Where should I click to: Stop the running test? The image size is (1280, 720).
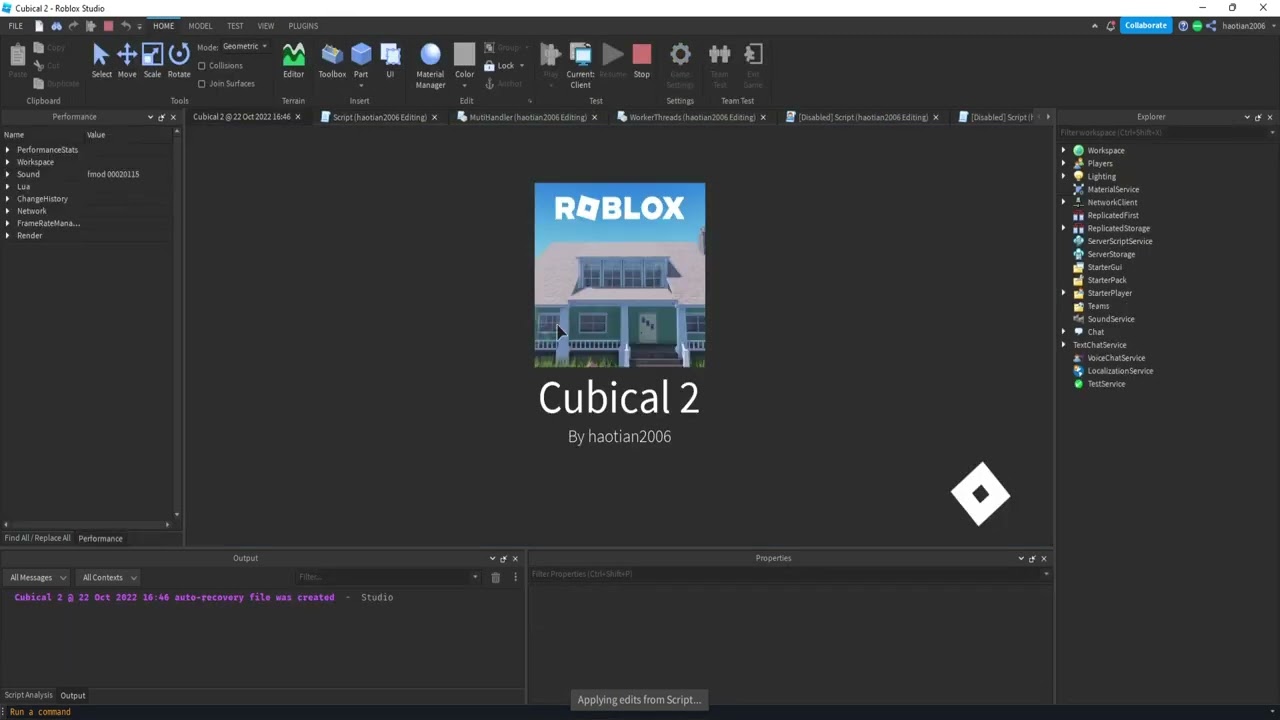click(x=642, y=61)
